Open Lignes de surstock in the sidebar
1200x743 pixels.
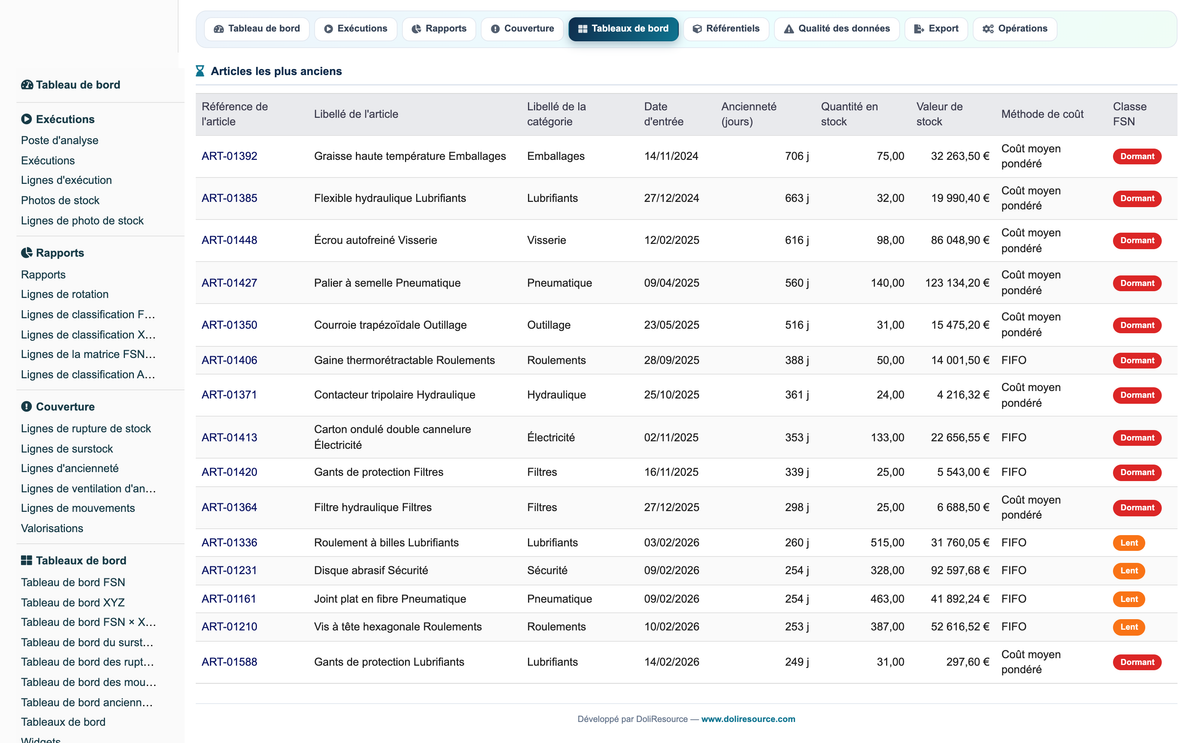click(67, 449)
